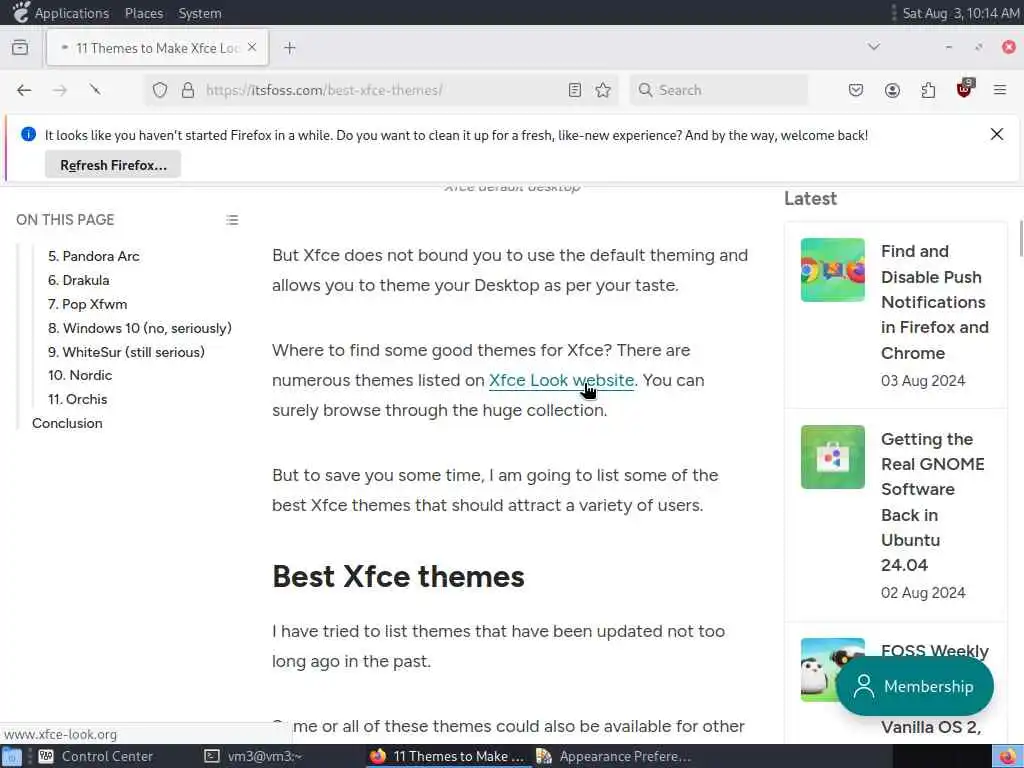Click push notifications article thumbnail
This screenshot has width=1024, height=768.
pyautogui.click(x=833, y=270)
